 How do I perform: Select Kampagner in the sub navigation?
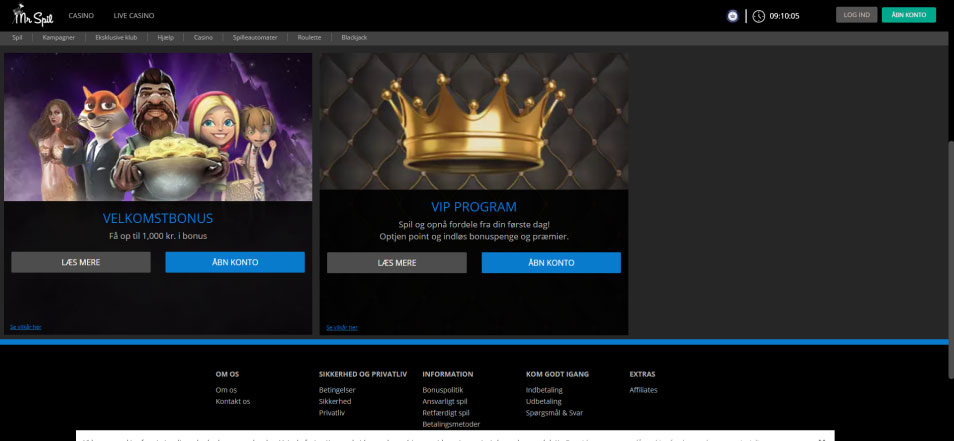point(59,38)
